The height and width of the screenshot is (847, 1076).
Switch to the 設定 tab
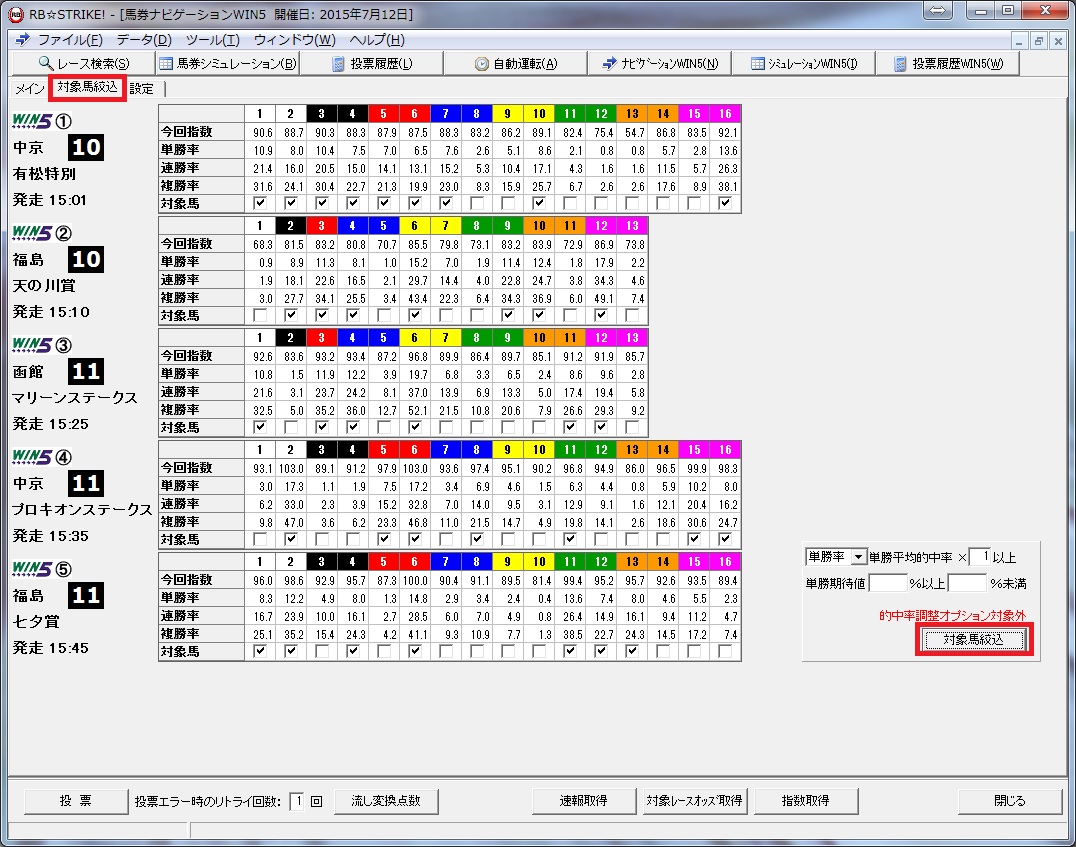(142, 89)
